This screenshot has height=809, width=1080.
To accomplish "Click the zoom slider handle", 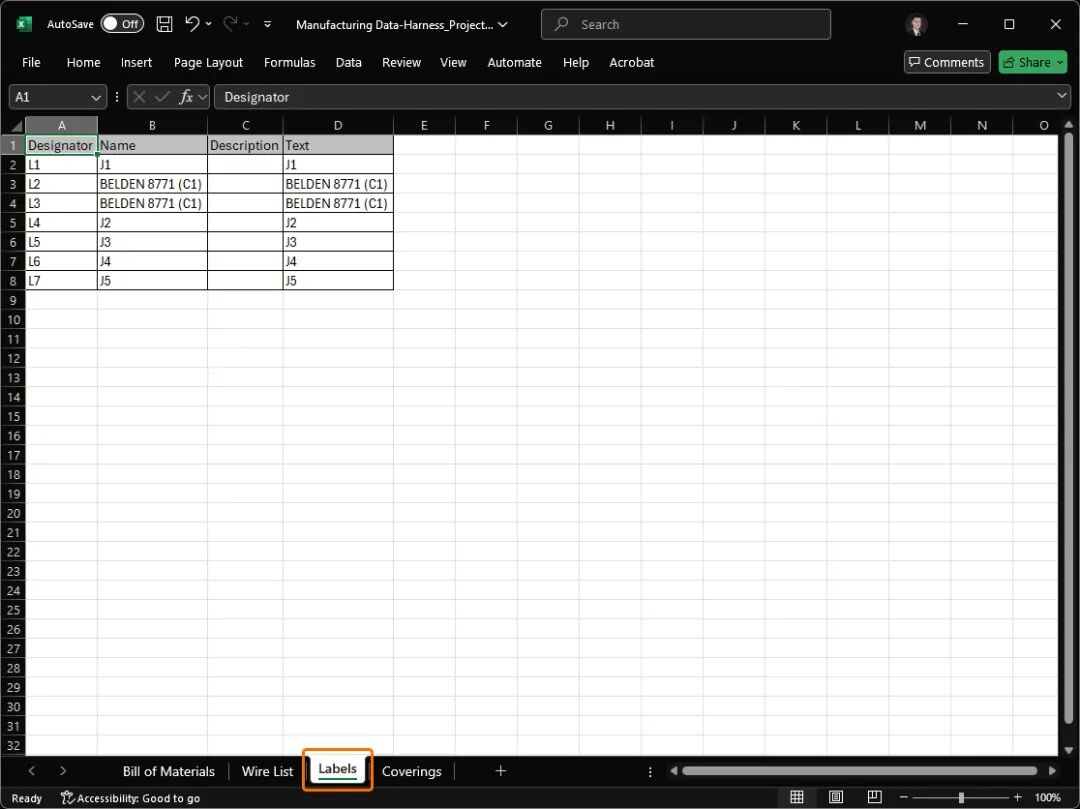I will click(x=961, y=797).
